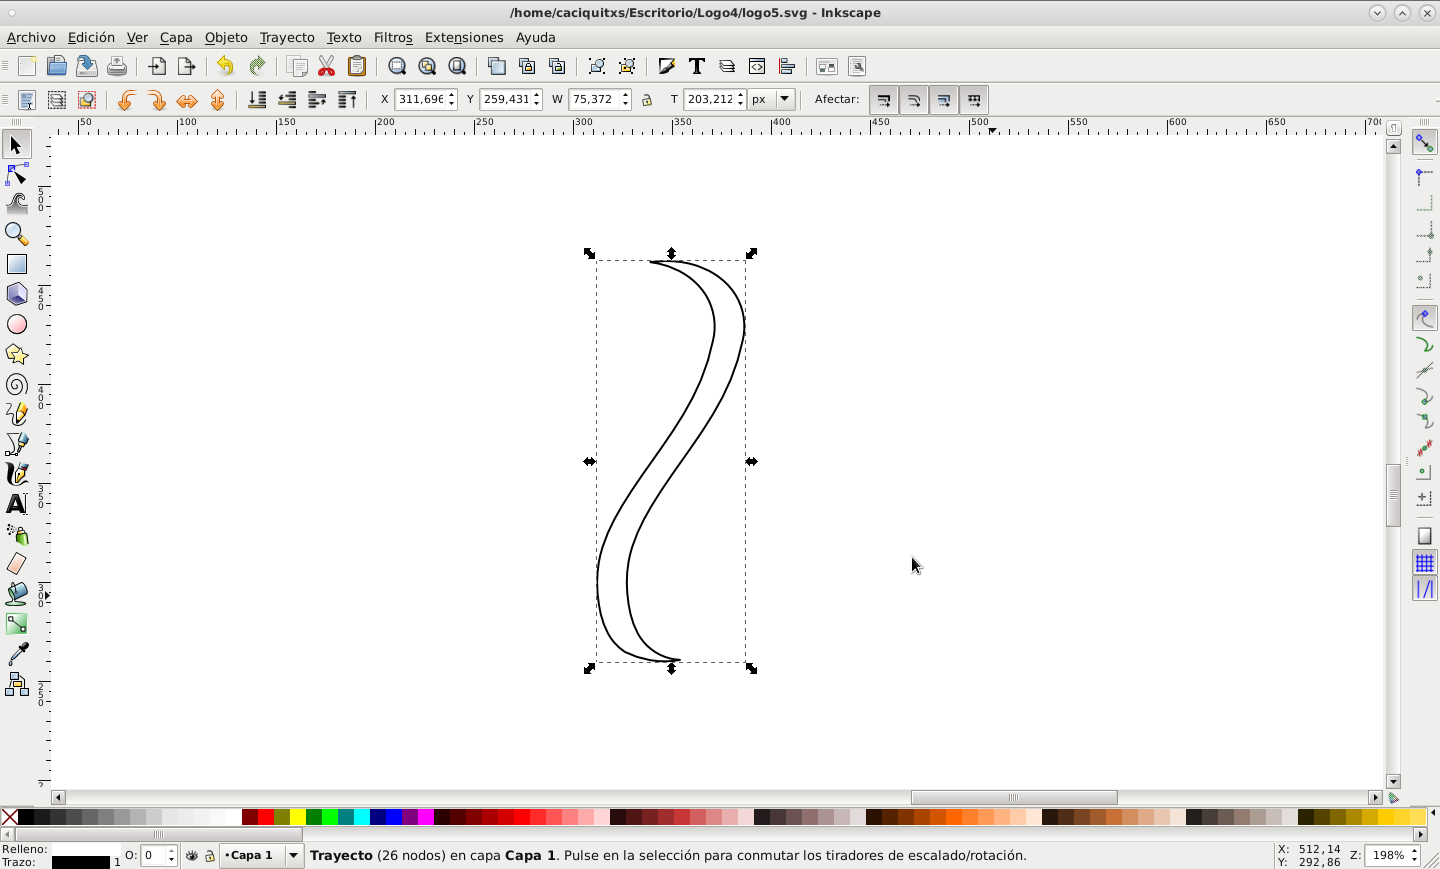Open the Archivo menu
Screen dimensions: 1440x869
click(x=31, y=37)
